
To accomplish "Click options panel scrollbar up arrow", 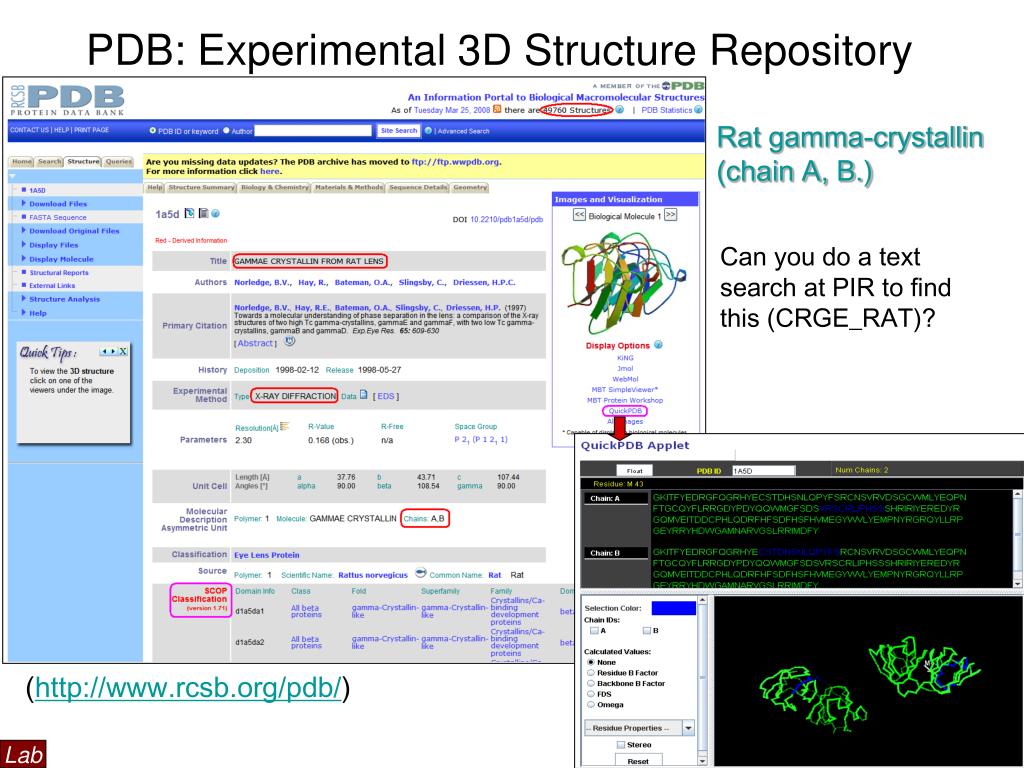I will (703, 600).
